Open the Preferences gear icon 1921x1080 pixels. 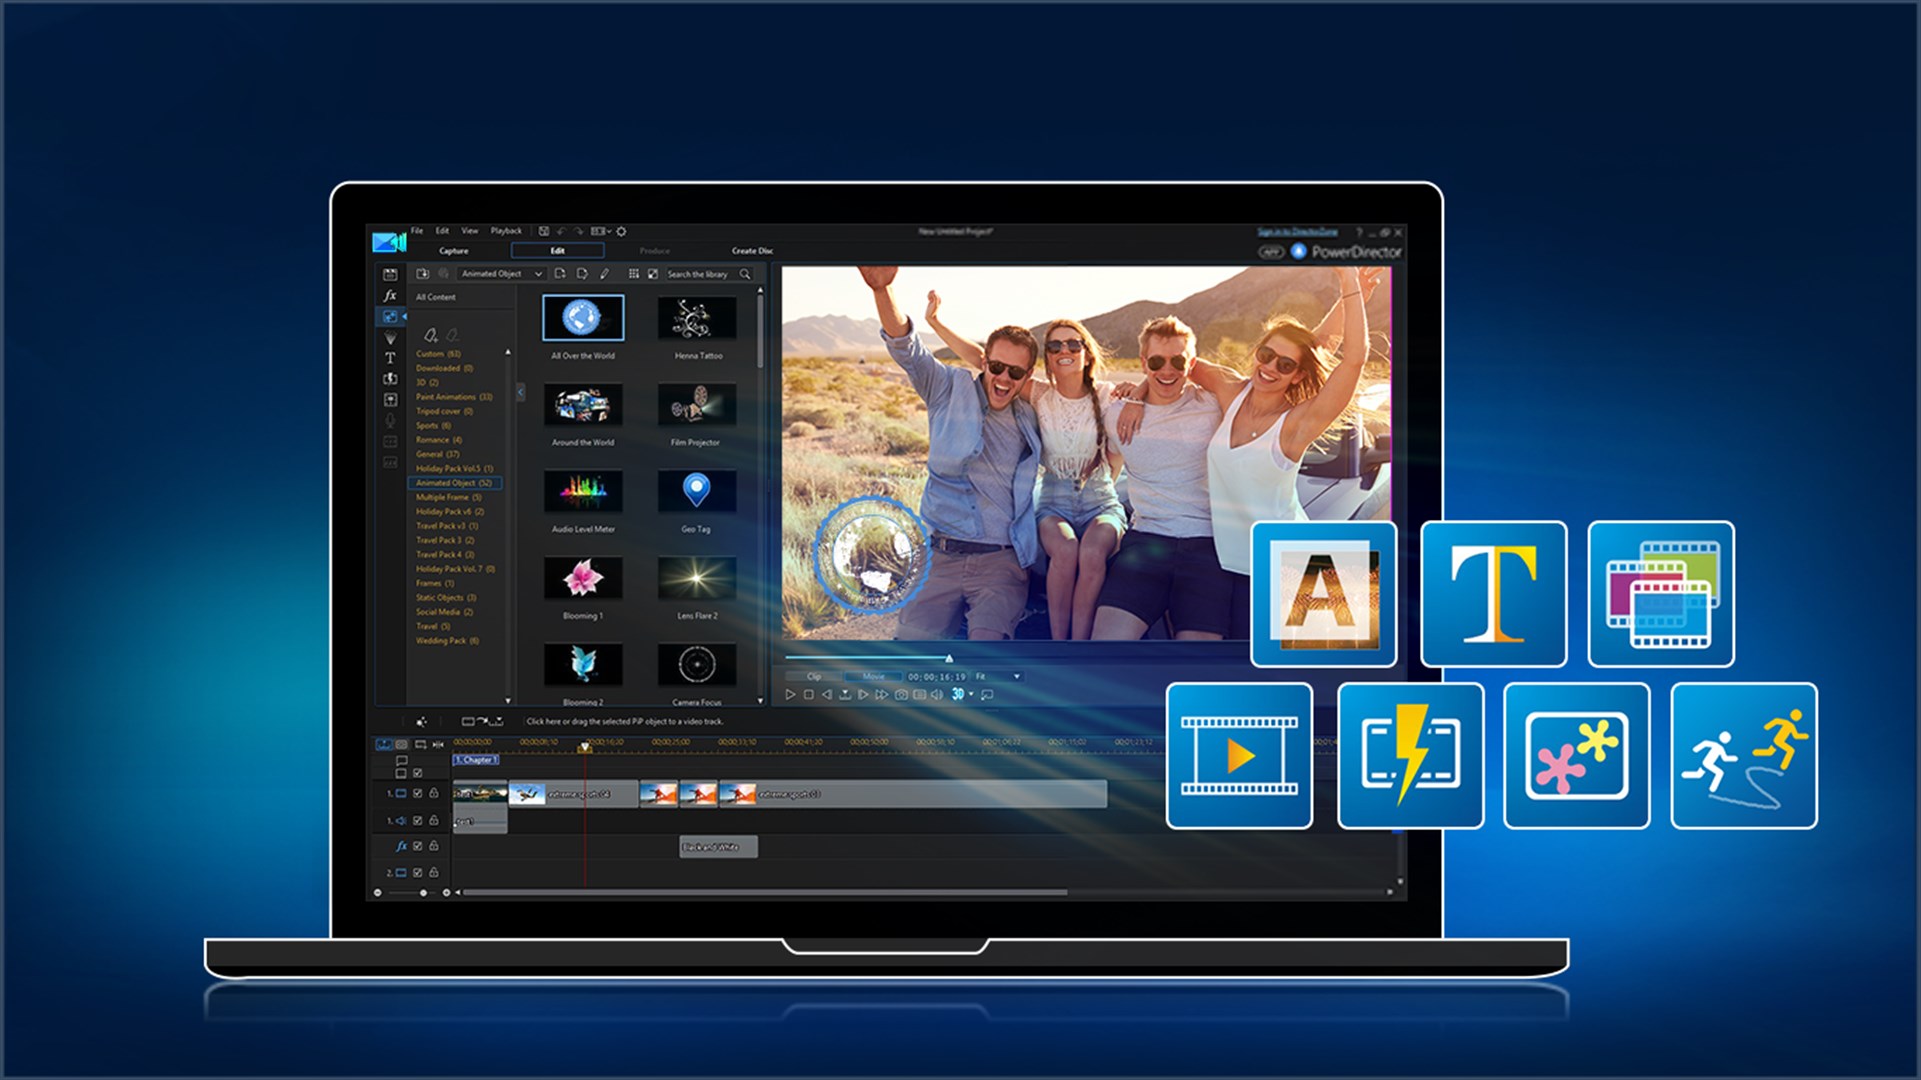pos(621,231)
